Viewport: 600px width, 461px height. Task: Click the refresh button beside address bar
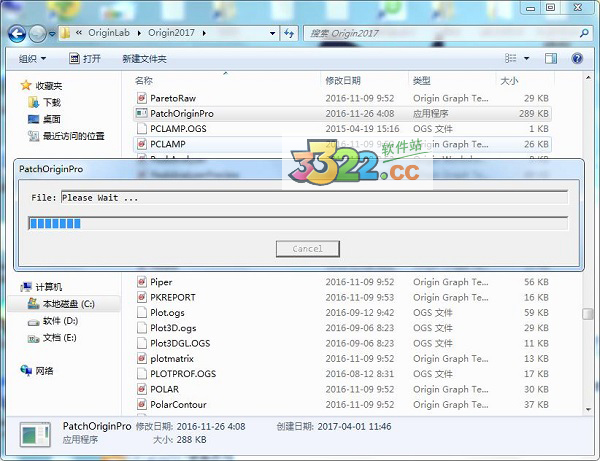coord(289,34)
